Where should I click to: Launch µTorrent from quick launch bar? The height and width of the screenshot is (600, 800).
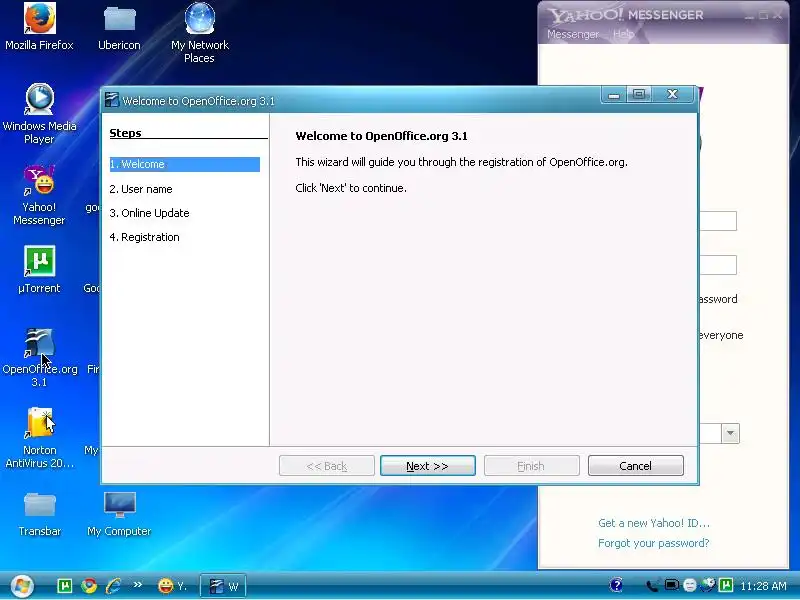click(65, 586)
